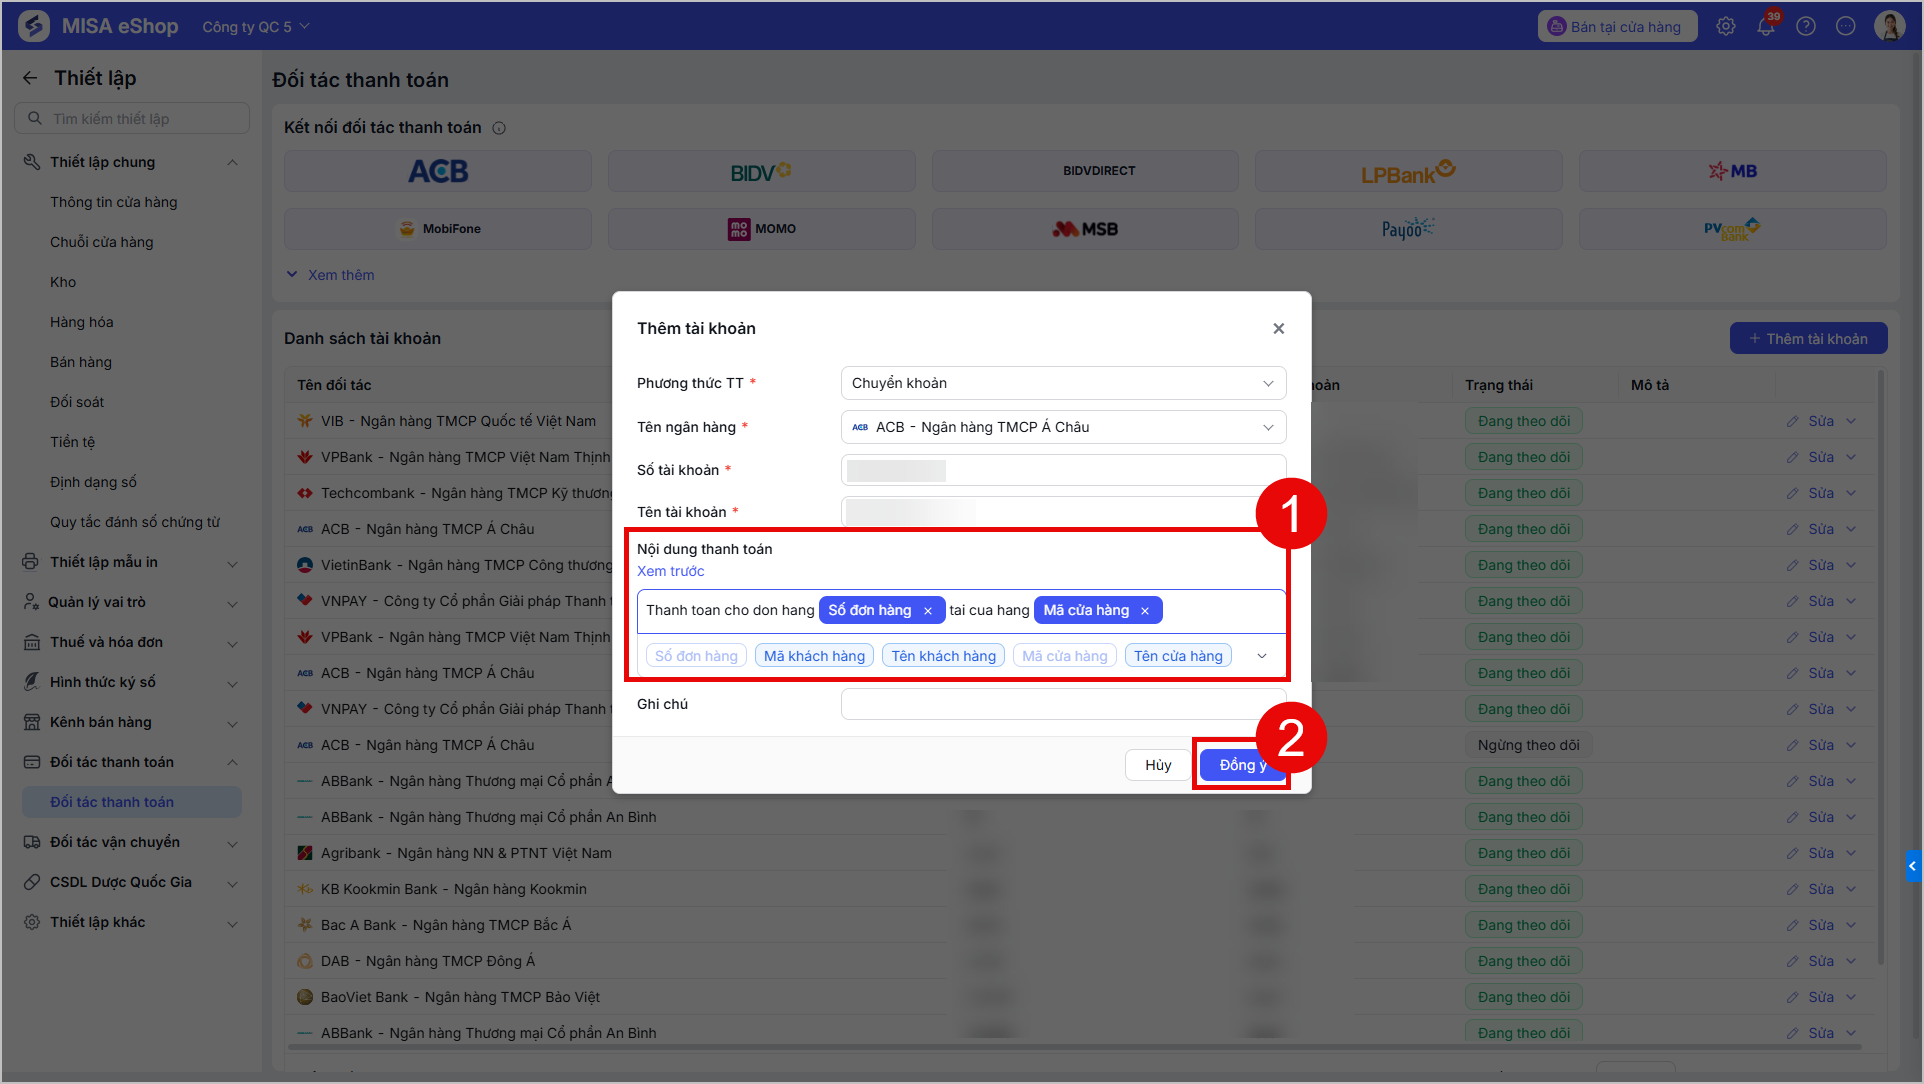Open the notifications bell icon
This screenshot has width=1924, height=1084.
[x=1766, y=27]
